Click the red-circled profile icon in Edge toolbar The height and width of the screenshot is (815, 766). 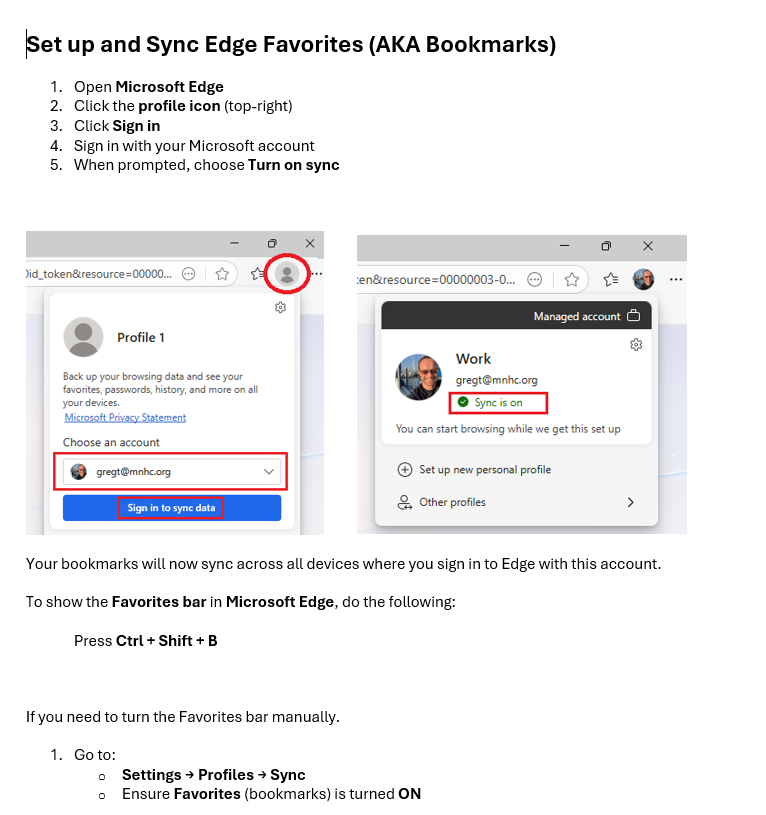[288, 273]
